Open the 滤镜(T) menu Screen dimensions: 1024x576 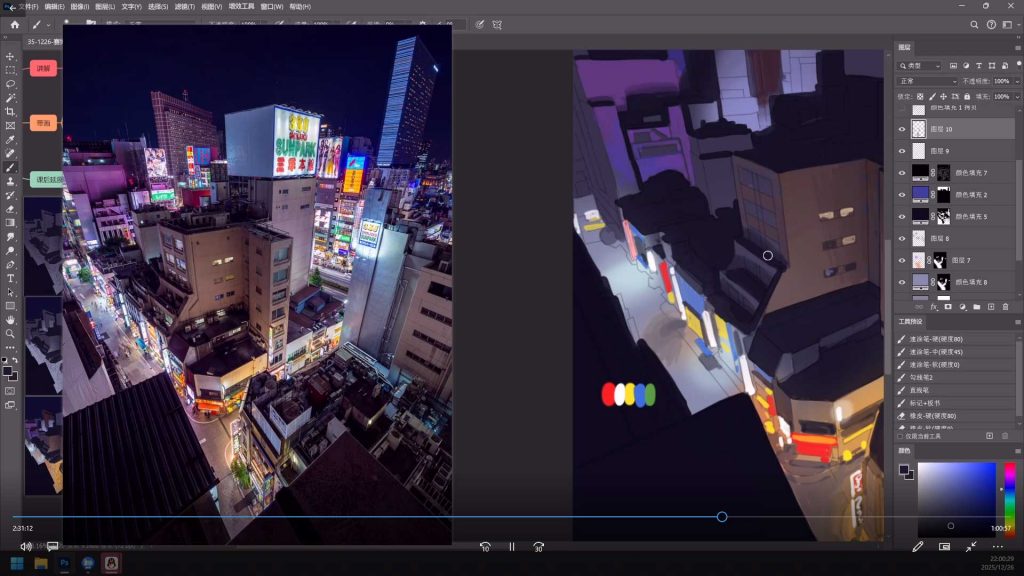(184, 6)
